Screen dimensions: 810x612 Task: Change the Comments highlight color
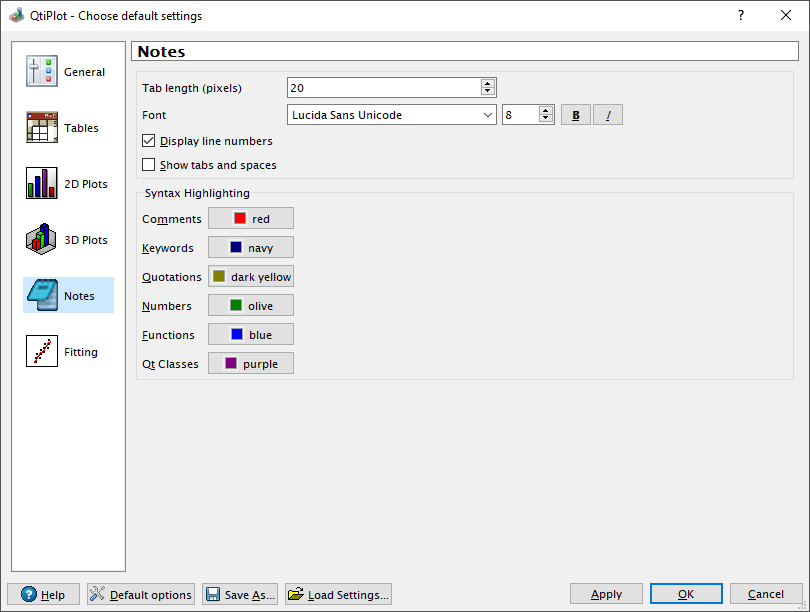(250, 218)
